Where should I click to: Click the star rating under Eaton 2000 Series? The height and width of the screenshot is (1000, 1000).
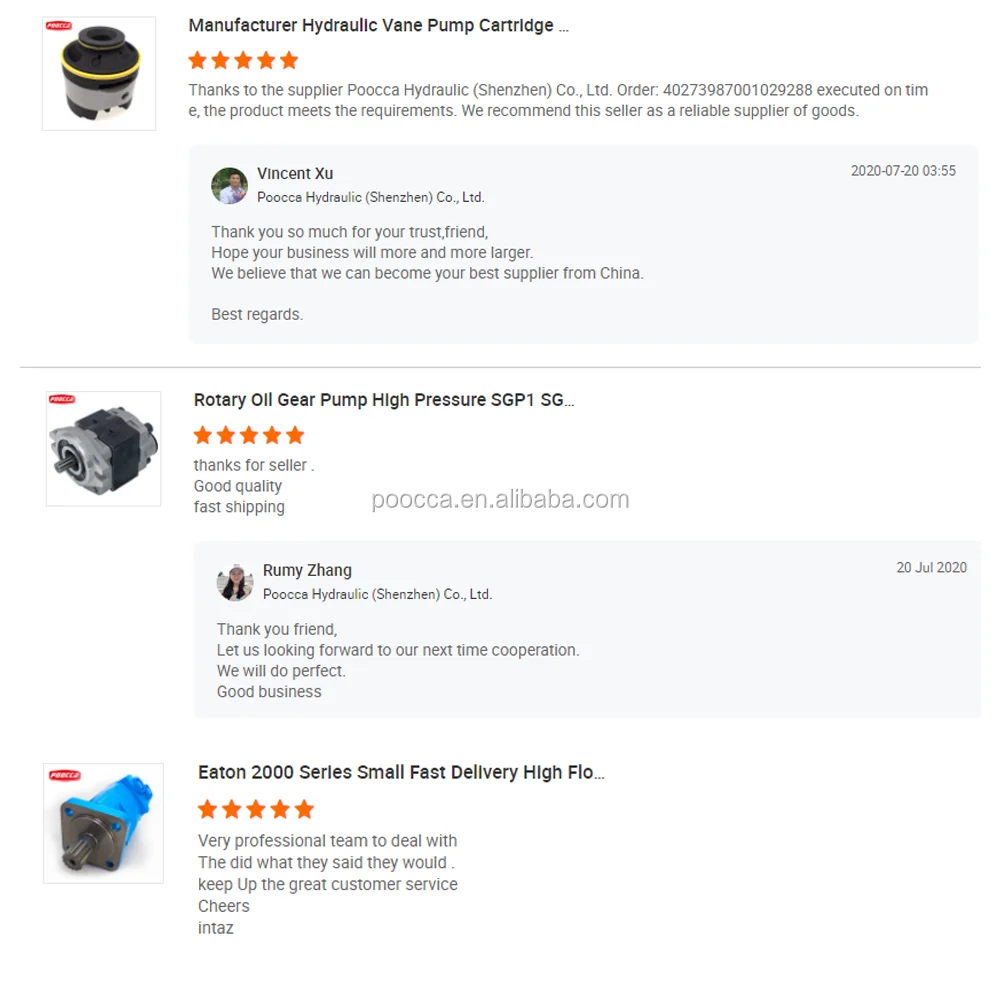pos(256,809)
